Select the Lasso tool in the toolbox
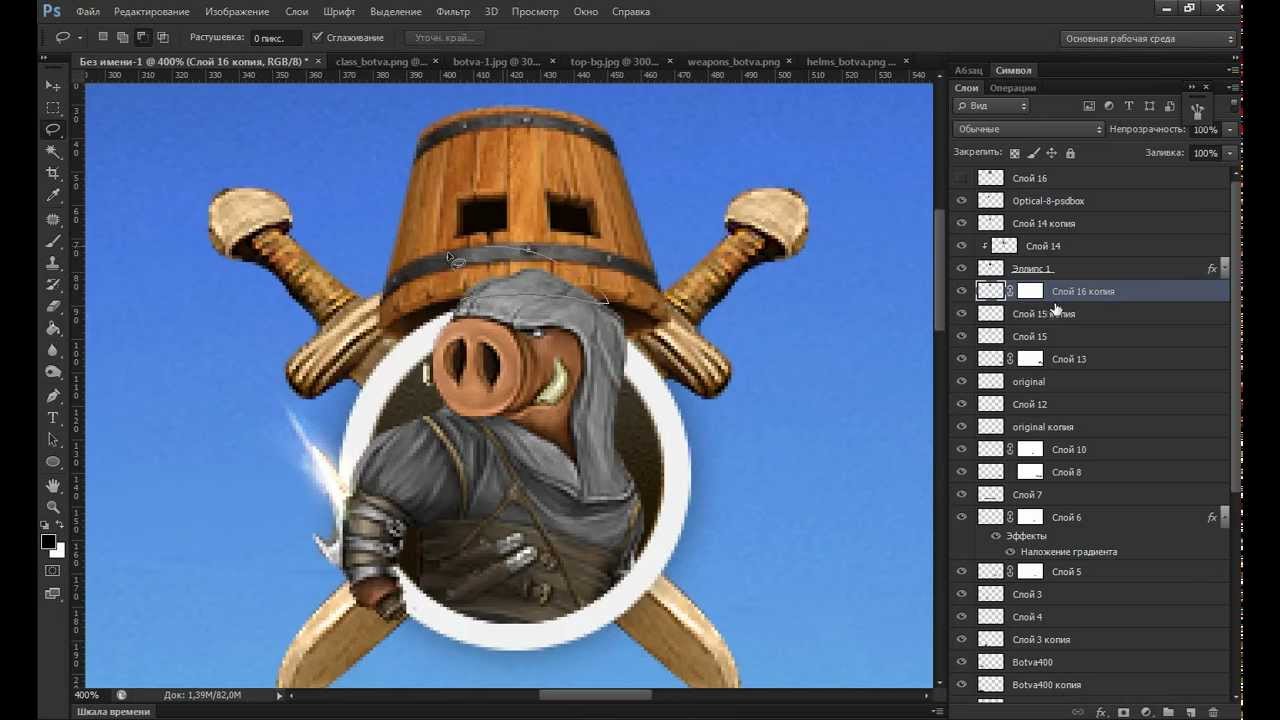Image resolution: width=1280 pixels, height=720 pixels. [x=53, y=130]
